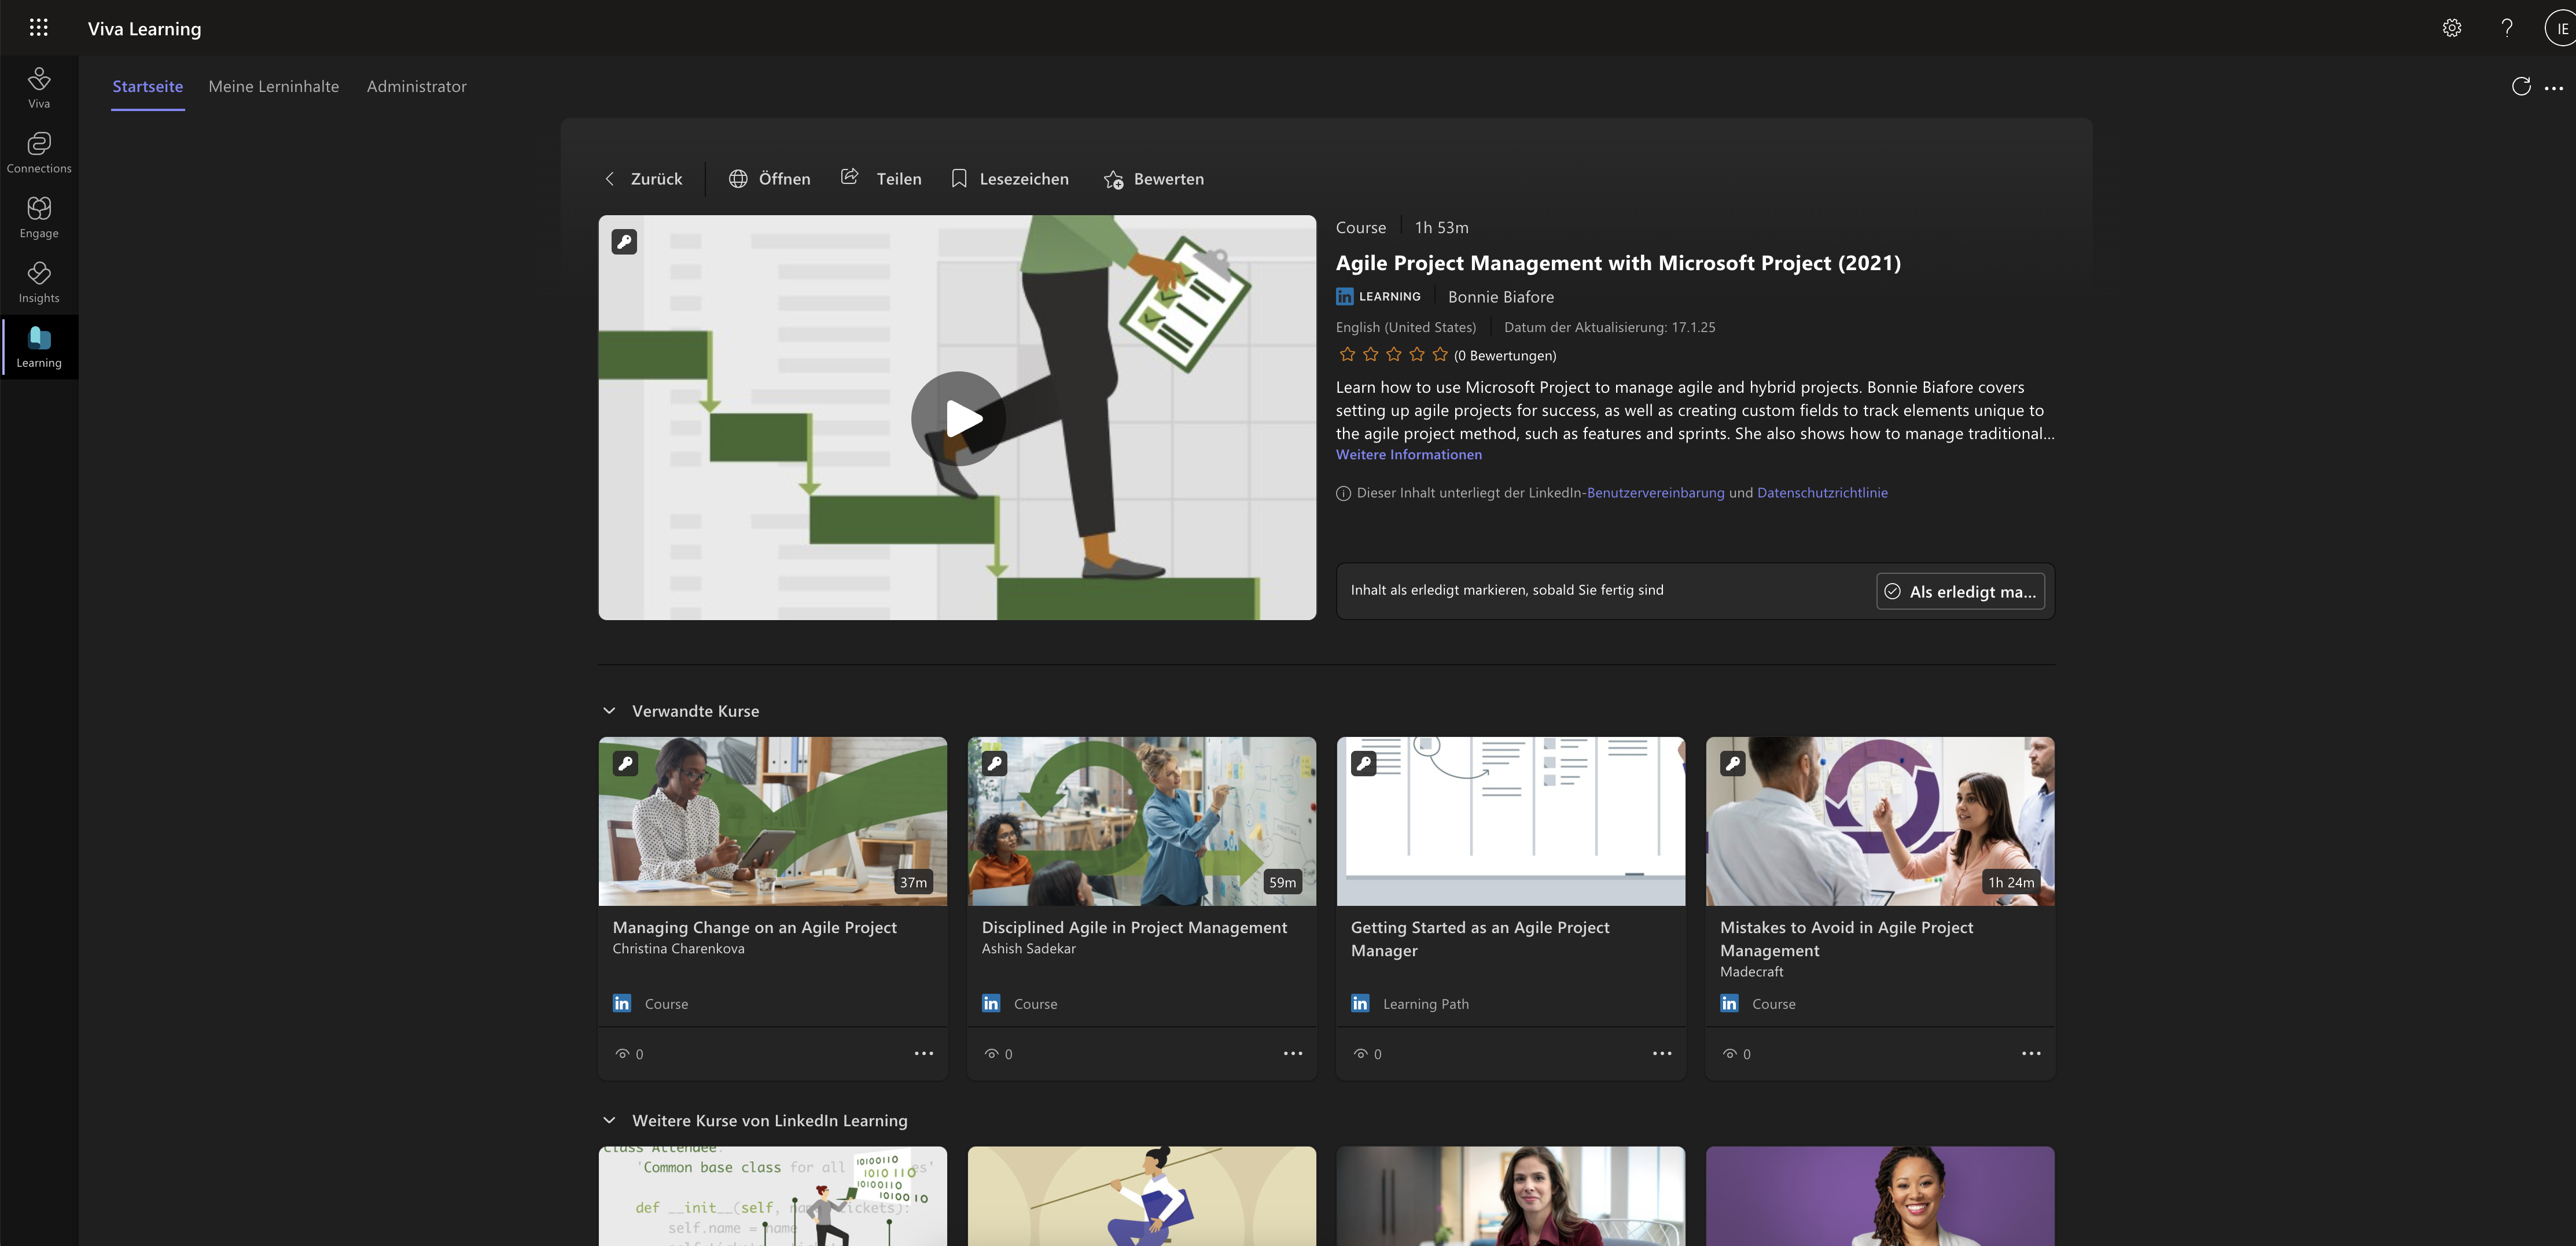2576x1246 pixels.
Task: Click LinkedIn logo on Getting Started card
Action: point(1360,1003)
